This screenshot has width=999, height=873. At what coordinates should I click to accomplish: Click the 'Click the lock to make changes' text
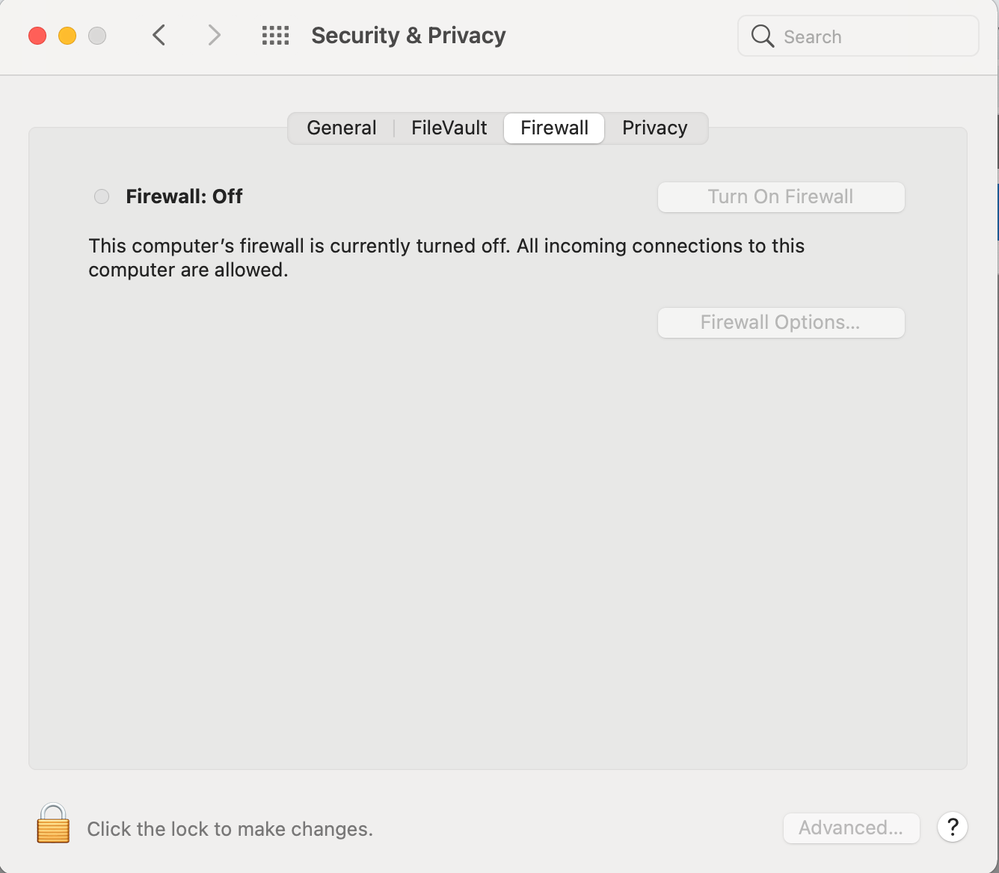pyautogui.click(x=229, y=829)
